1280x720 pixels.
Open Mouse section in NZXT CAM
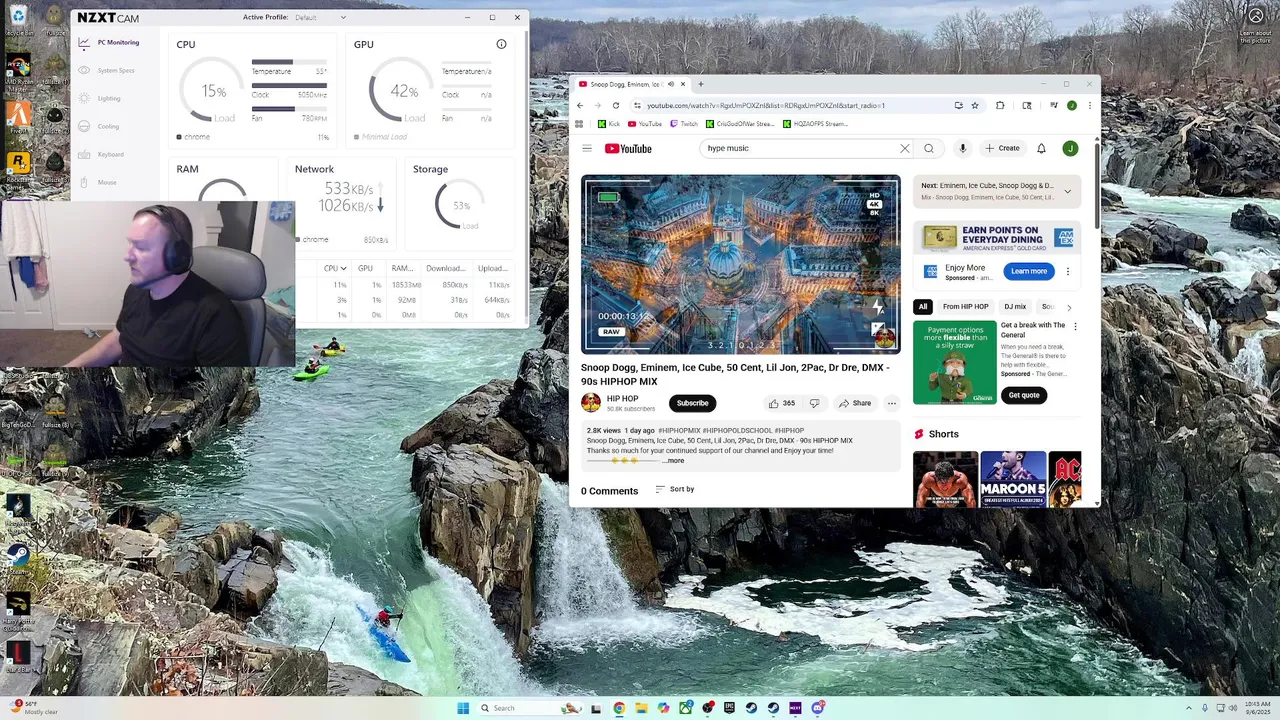pyautogui.click(x=98, y=182)
